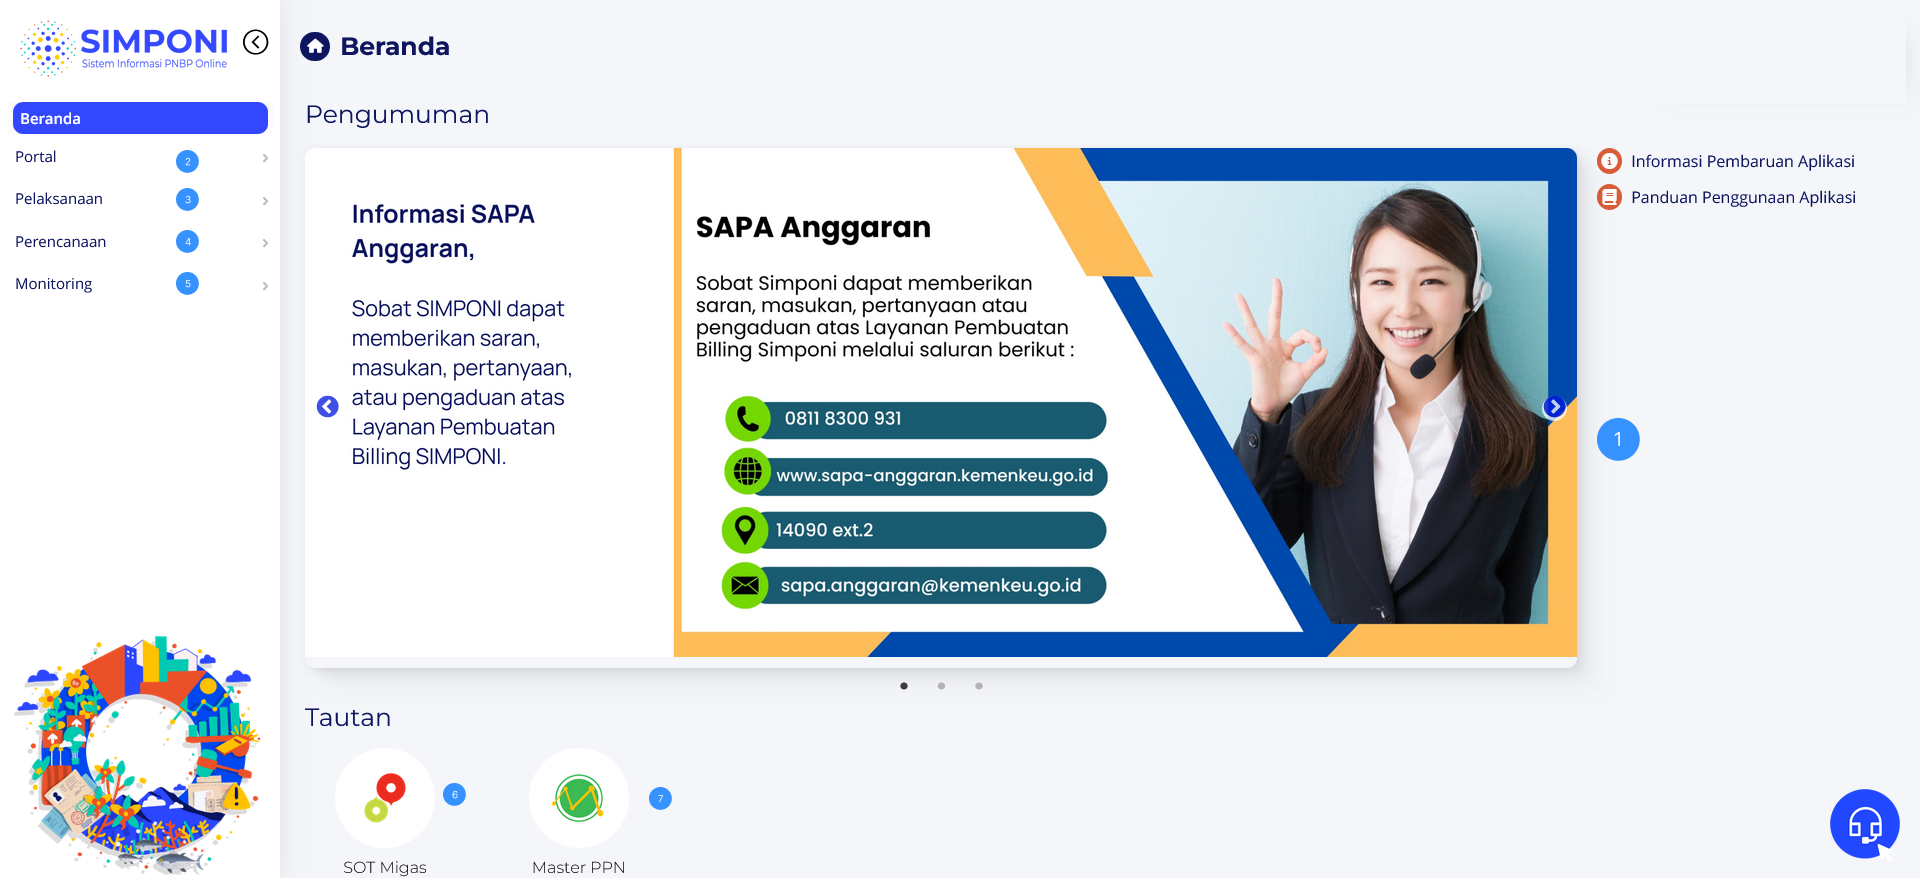Collapse sidebar with the back arrow circle
This screenshot has height=878, width=1920.
(256, 42)
